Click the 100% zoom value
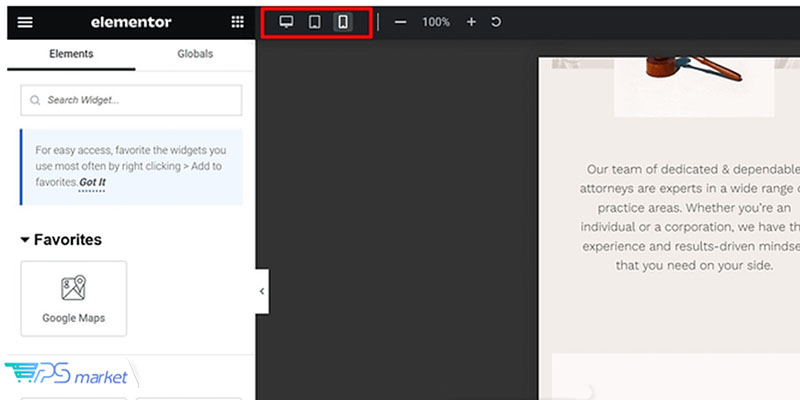Viewport: 800px width, 400px height. 436,22
